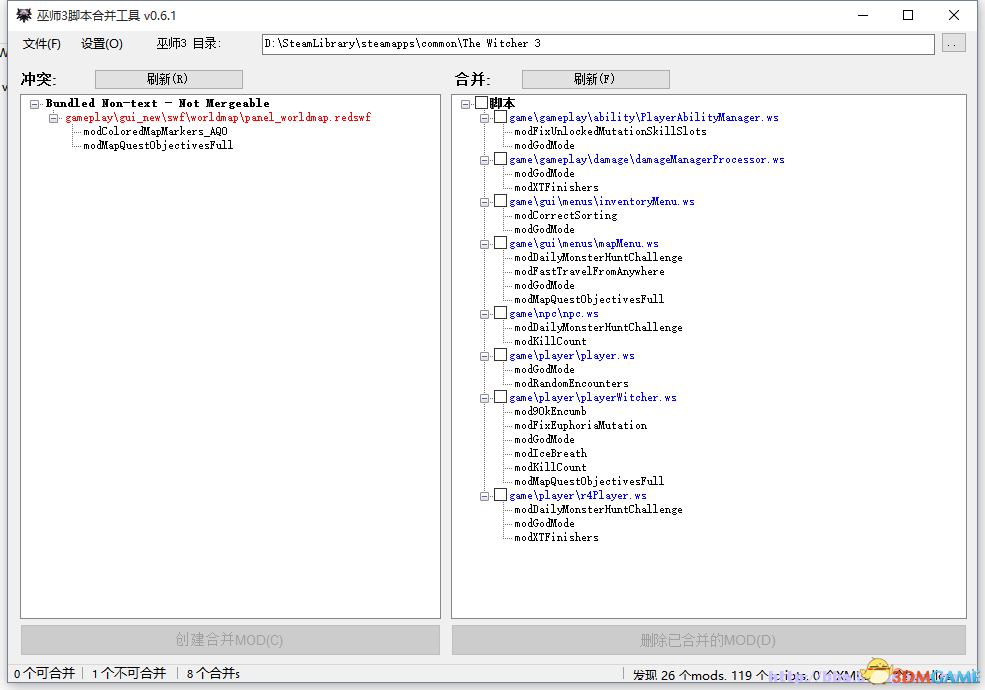This screenshot has height=690, width=985.
Task: Select modXTFinishers under damageManagerProcessor.ws
Action: [557, 187]
